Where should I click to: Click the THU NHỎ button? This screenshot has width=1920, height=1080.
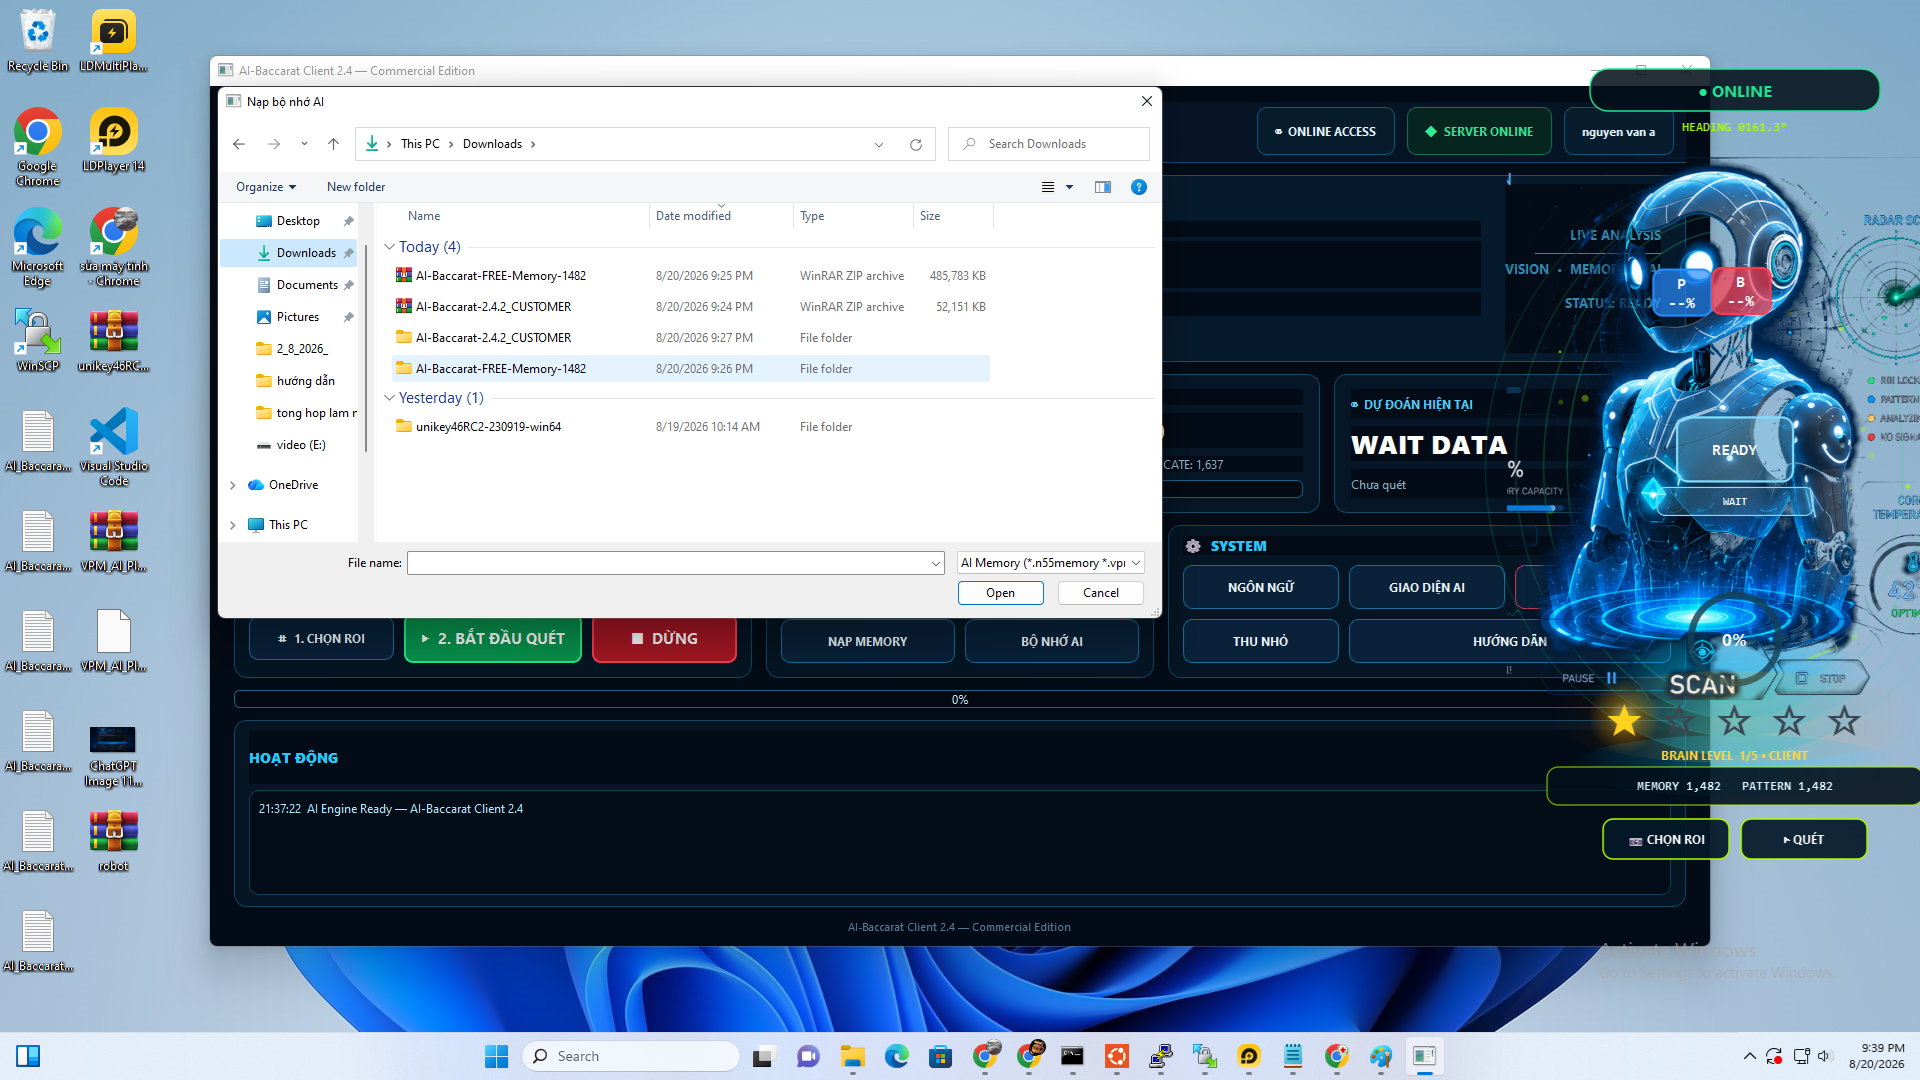pos(1260,641)
